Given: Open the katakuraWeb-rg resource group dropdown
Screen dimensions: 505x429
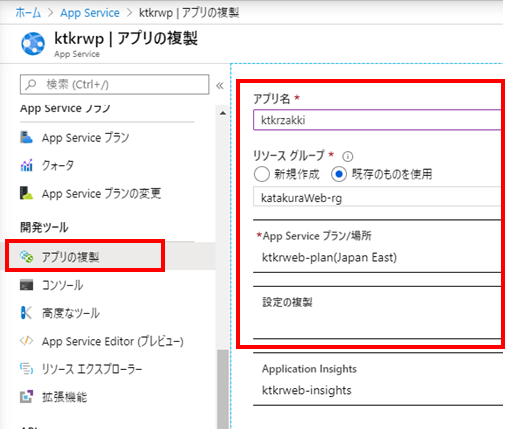Looking at the screenshot, I should point(377,198).
